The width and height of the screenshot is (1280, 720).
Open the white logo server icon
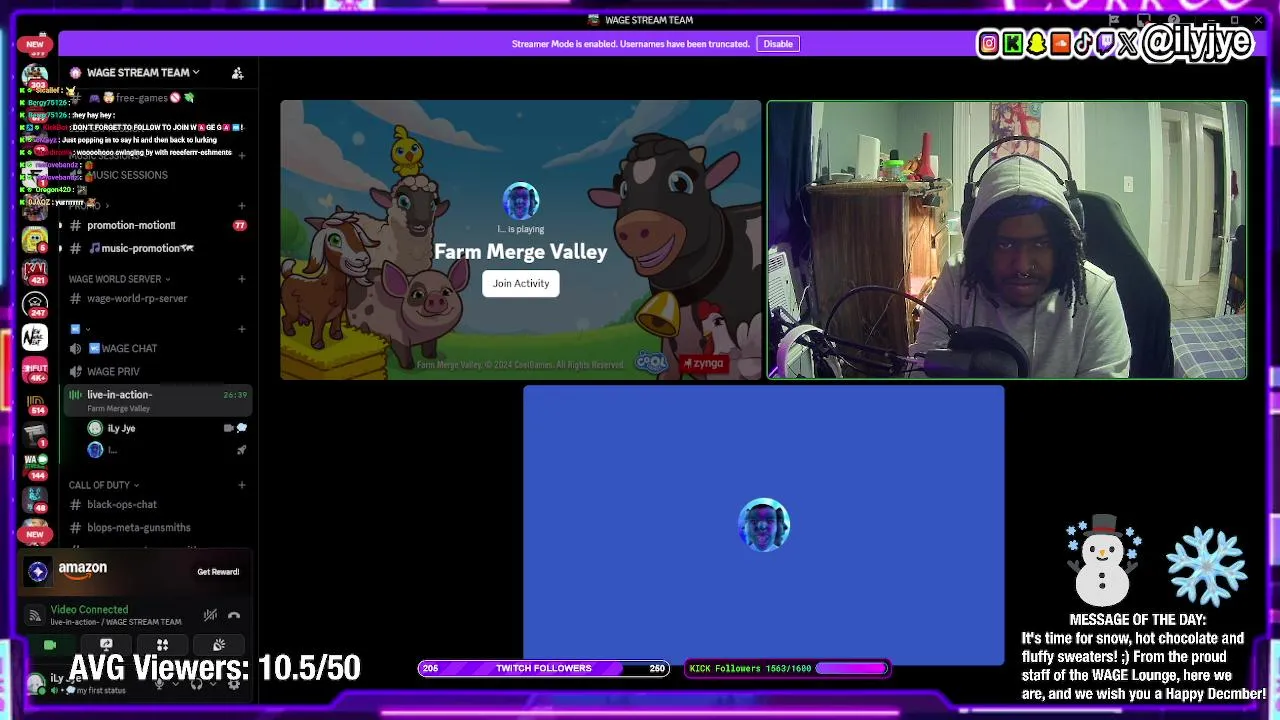click(35, 337)
